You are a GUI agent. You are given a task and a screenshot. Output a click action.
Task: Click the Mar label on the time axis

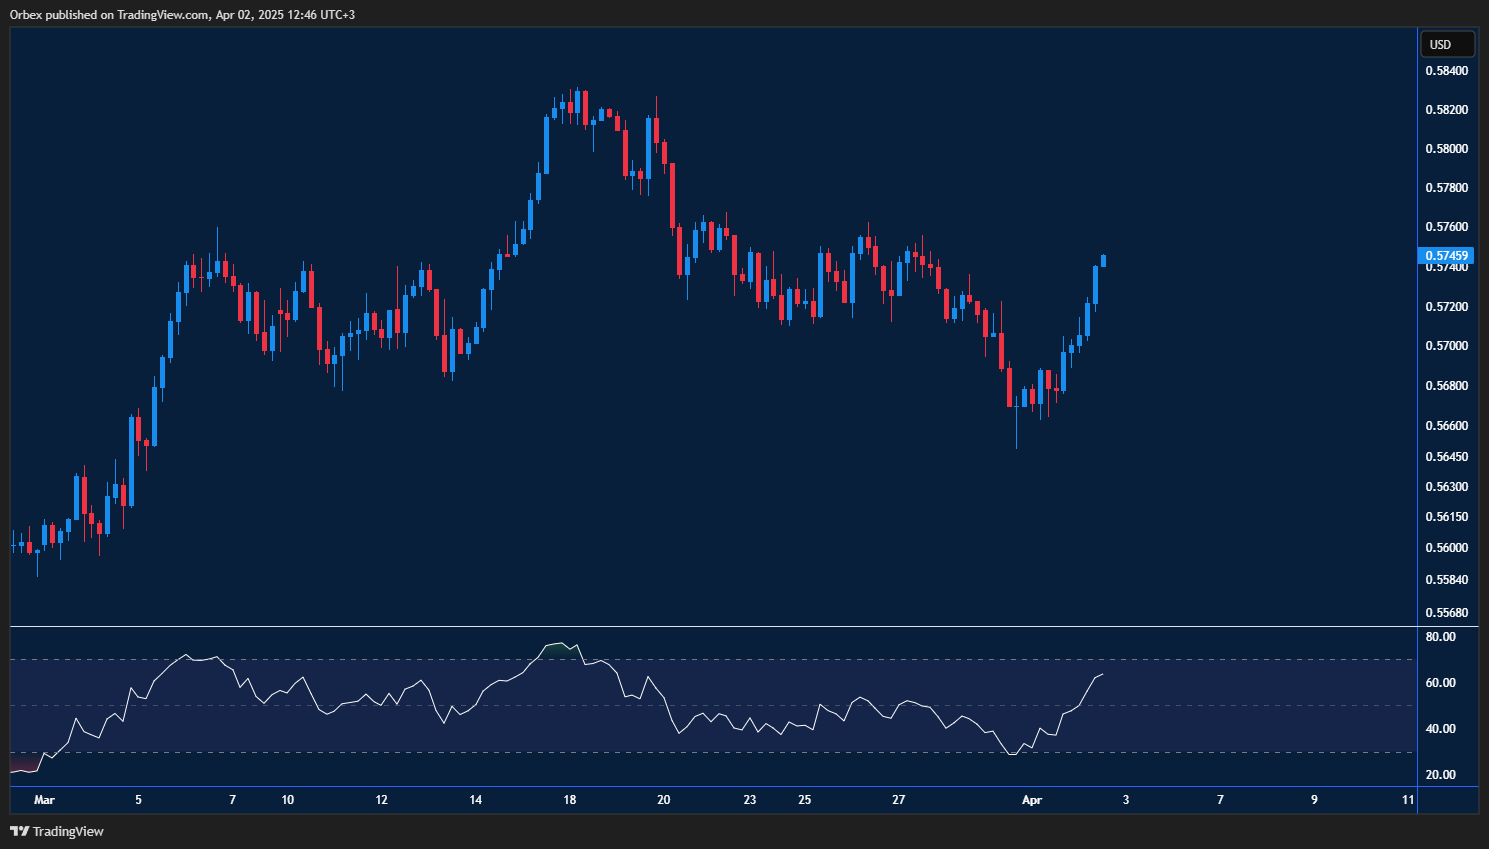click(x=44, y=800)
